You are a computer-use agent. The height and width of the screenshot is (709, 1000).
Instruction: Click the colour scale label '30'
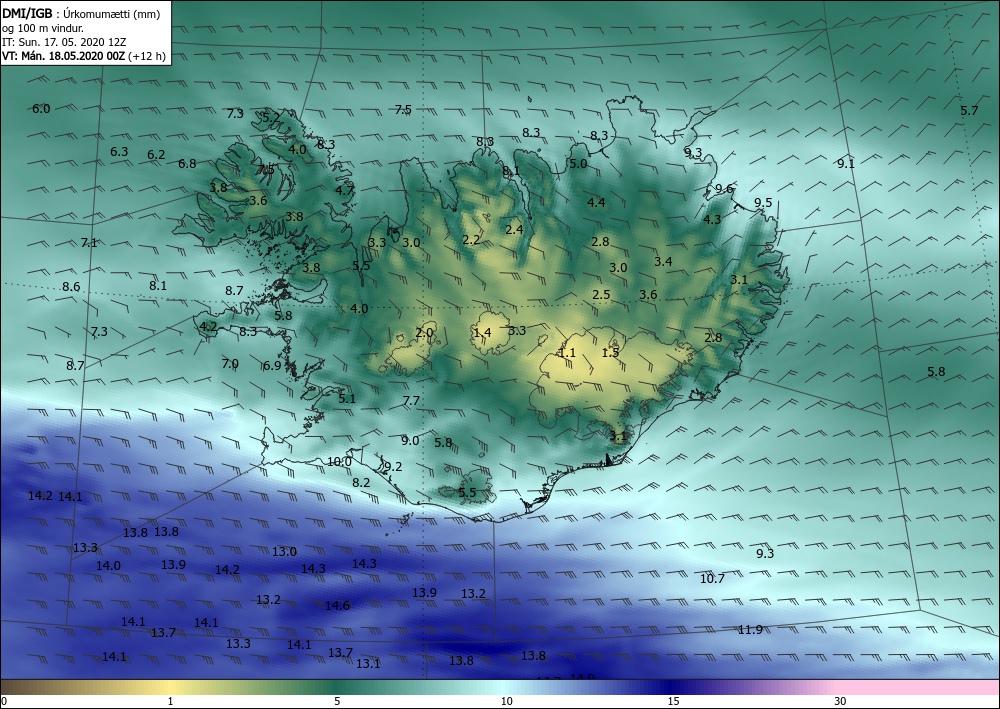tap(840, 702)
